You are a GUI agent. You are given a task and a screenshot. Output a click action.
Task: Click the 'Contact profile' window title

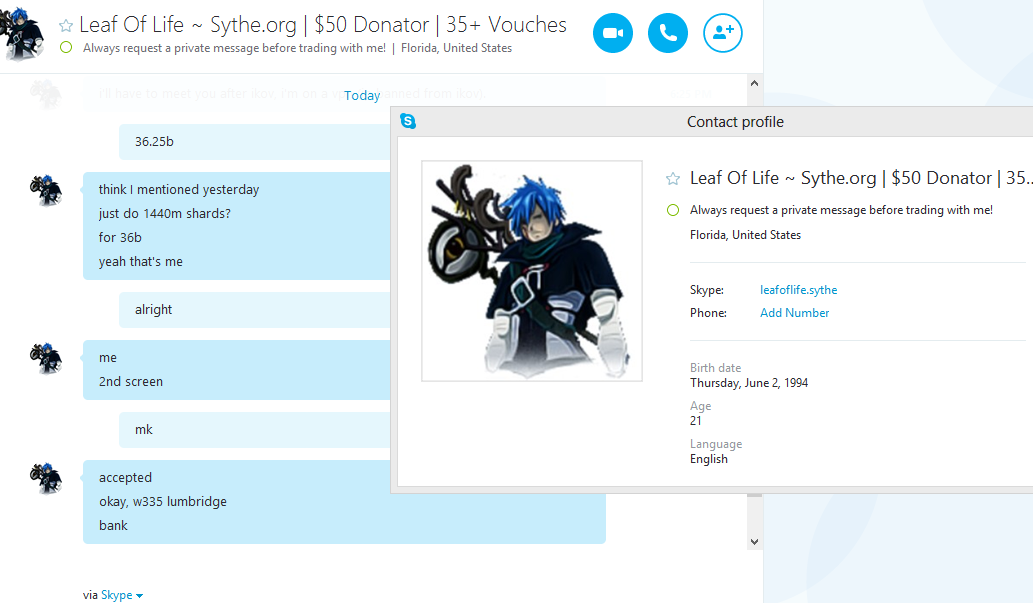click(735, 122)
